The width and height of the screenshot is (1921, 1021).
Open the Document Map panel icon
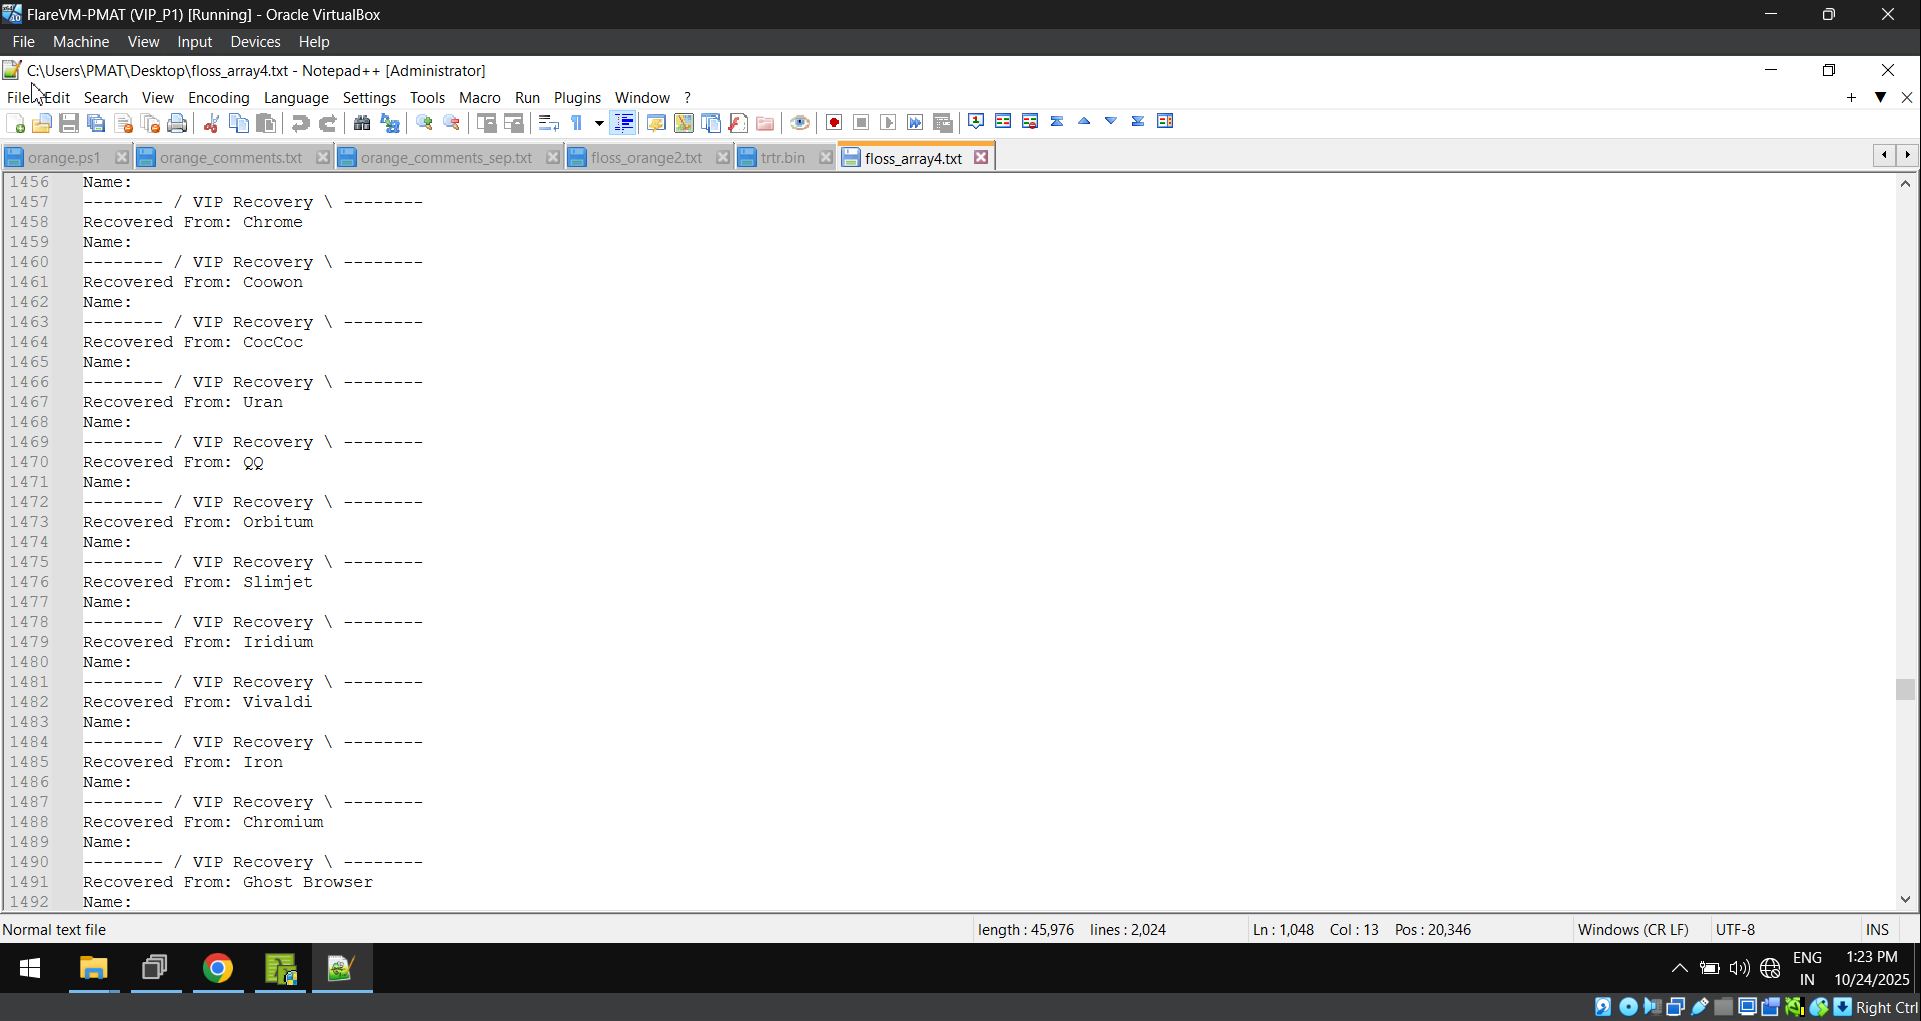tap(683, 122)
